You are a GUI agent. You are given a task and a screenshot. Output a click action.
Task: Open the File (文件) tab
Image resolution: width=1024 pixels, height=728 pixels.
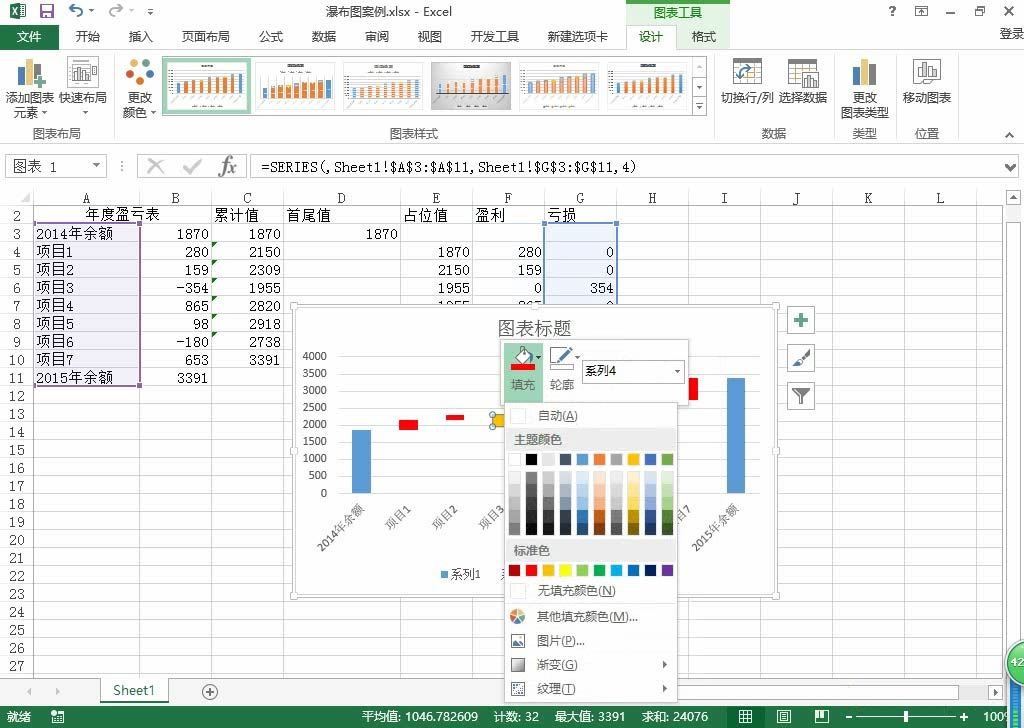pyautogui.click(x=29, y=37)
